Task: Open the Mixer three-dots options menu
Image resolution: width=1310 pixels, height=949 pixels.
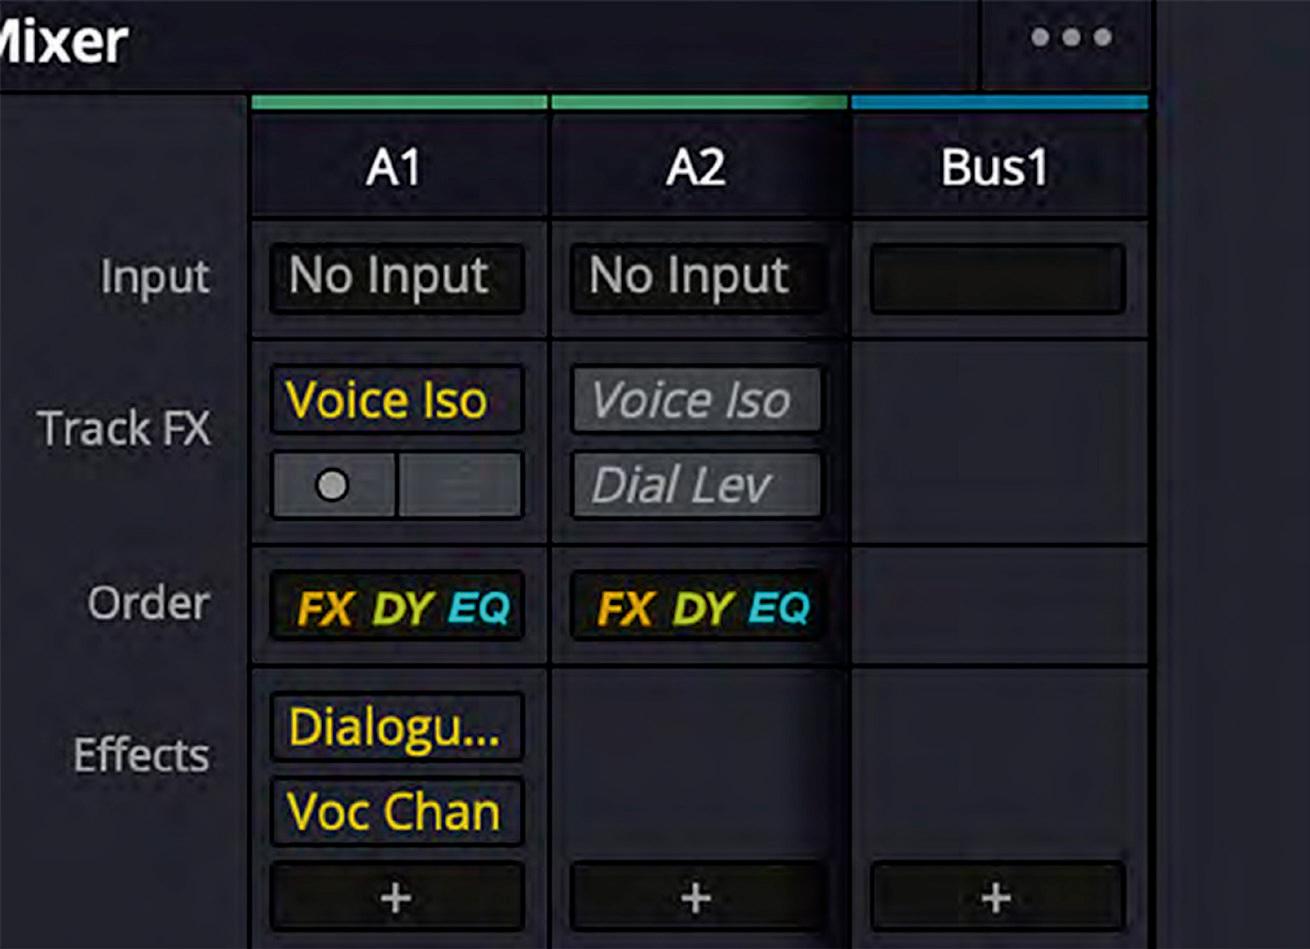Action: pos(1071,38)
